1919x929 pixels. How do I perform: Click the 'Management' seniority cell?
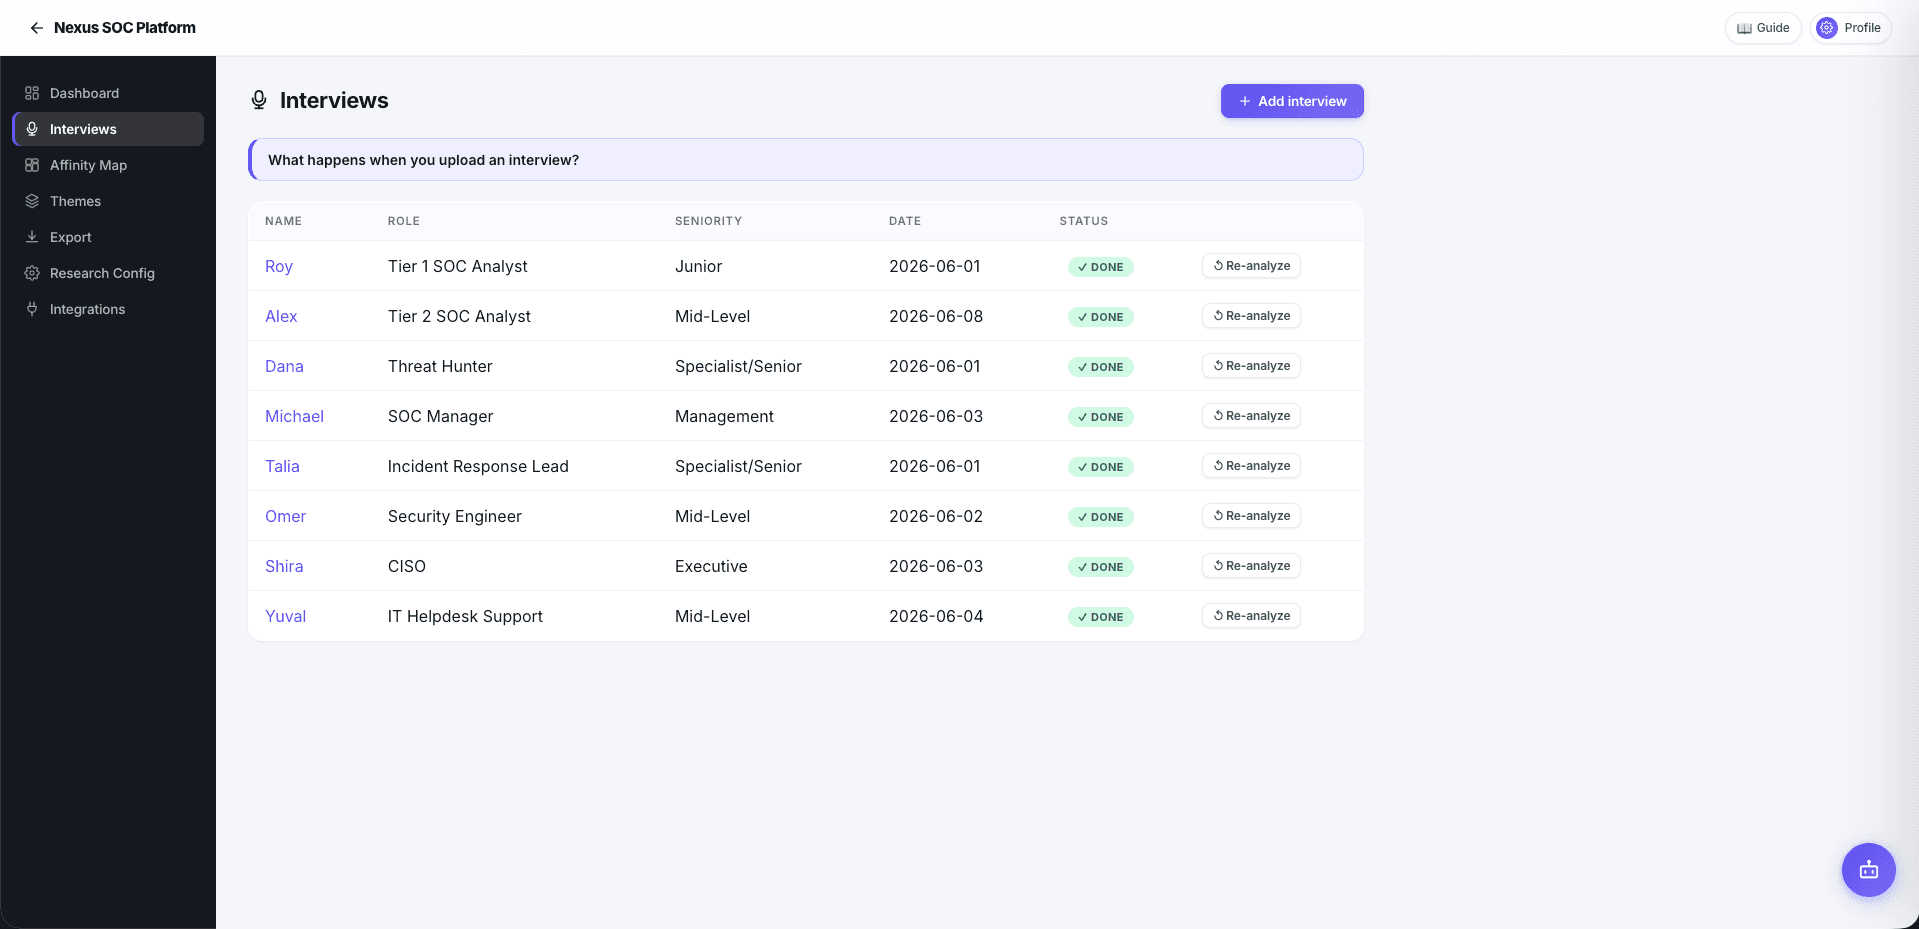pyautogui.click(x=724, y=416)
